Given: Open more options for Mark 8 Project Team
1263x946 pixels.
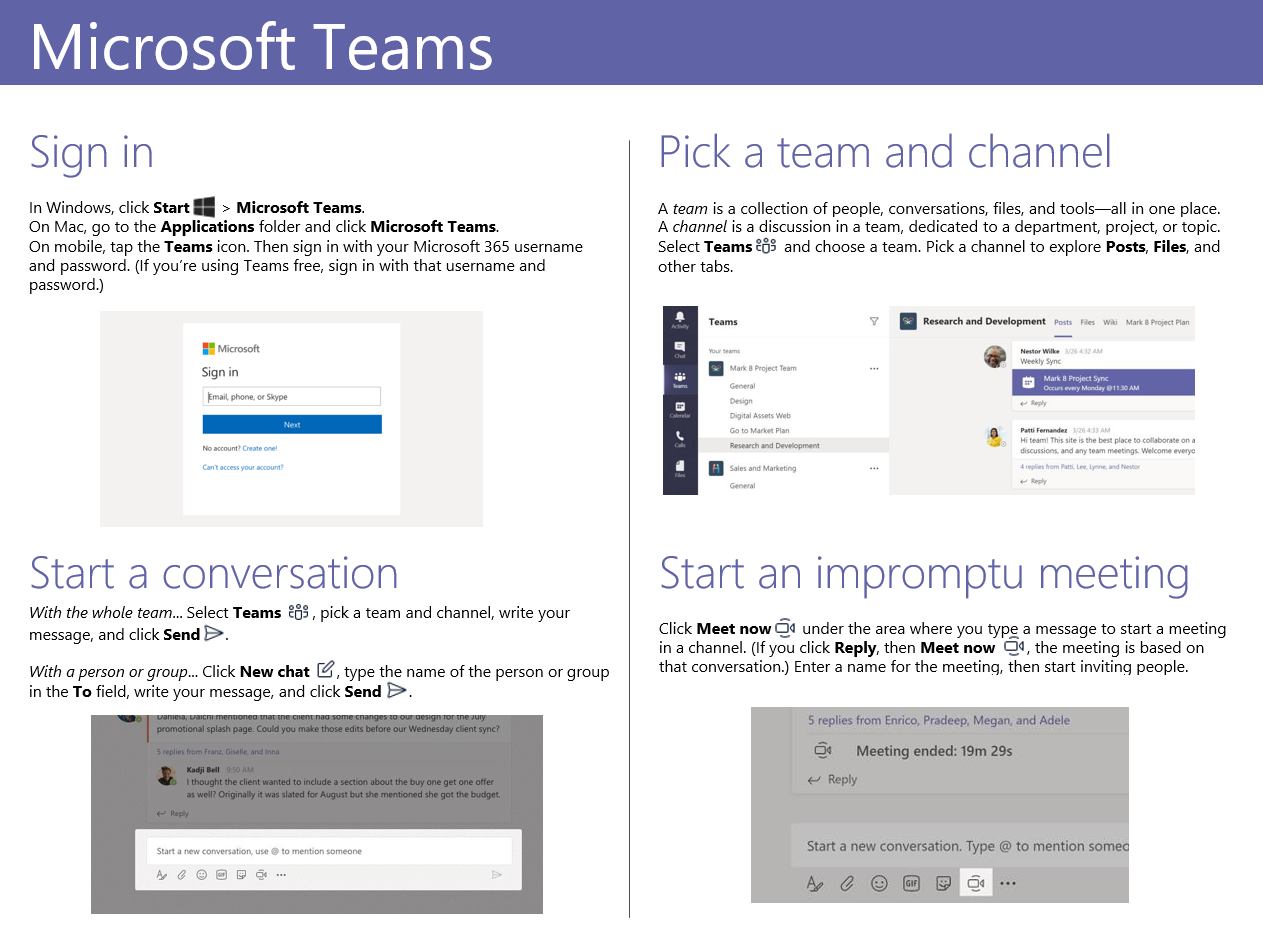Looking at the screenshot, I should [x=874, y=368].
